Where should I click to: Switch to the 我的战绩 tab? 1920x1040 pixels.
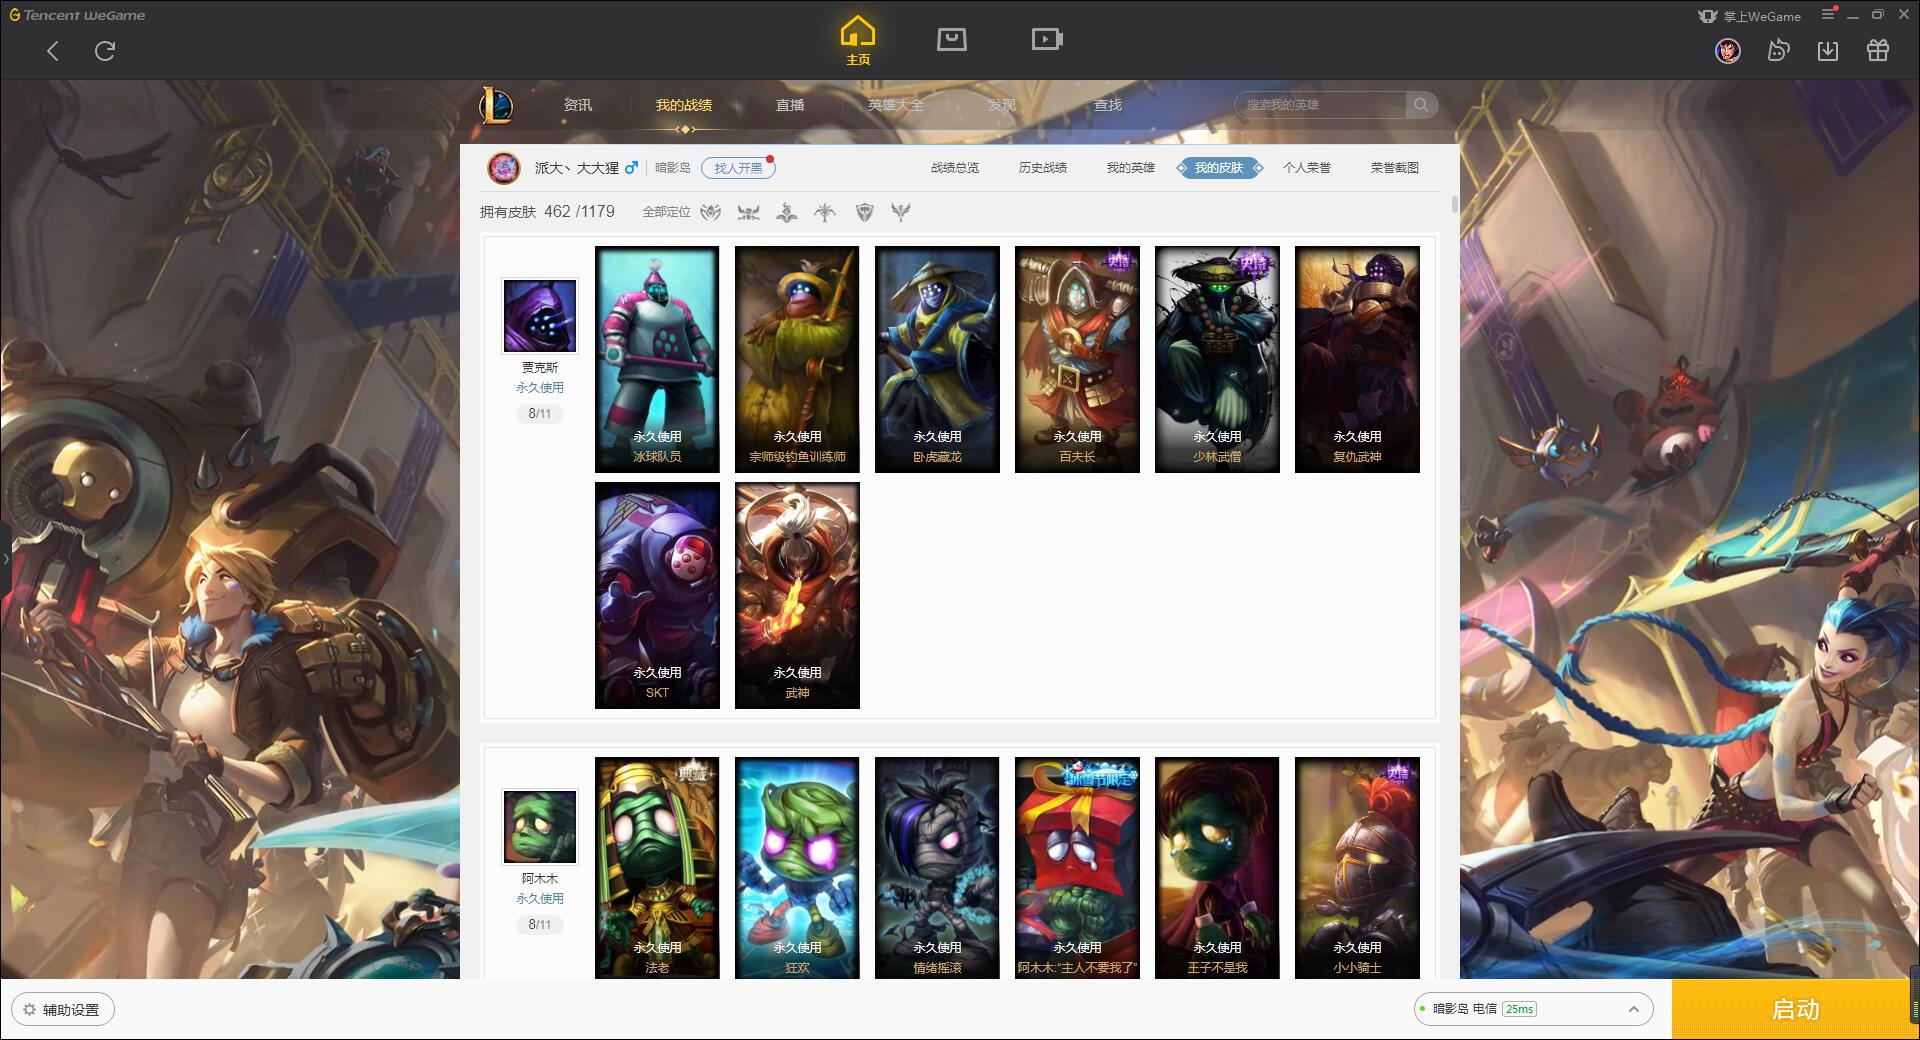pos(684,105)
